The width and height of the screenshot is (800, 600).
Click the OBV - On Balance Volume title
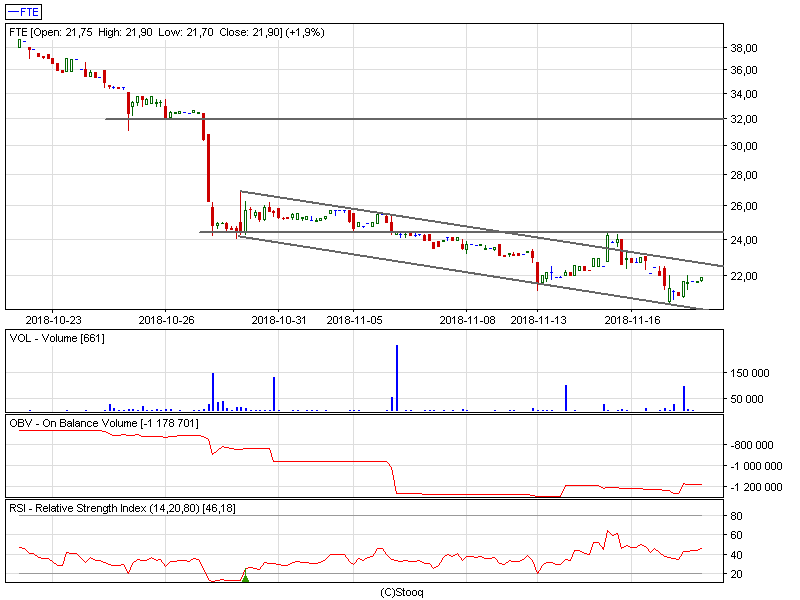coord(104,423)
